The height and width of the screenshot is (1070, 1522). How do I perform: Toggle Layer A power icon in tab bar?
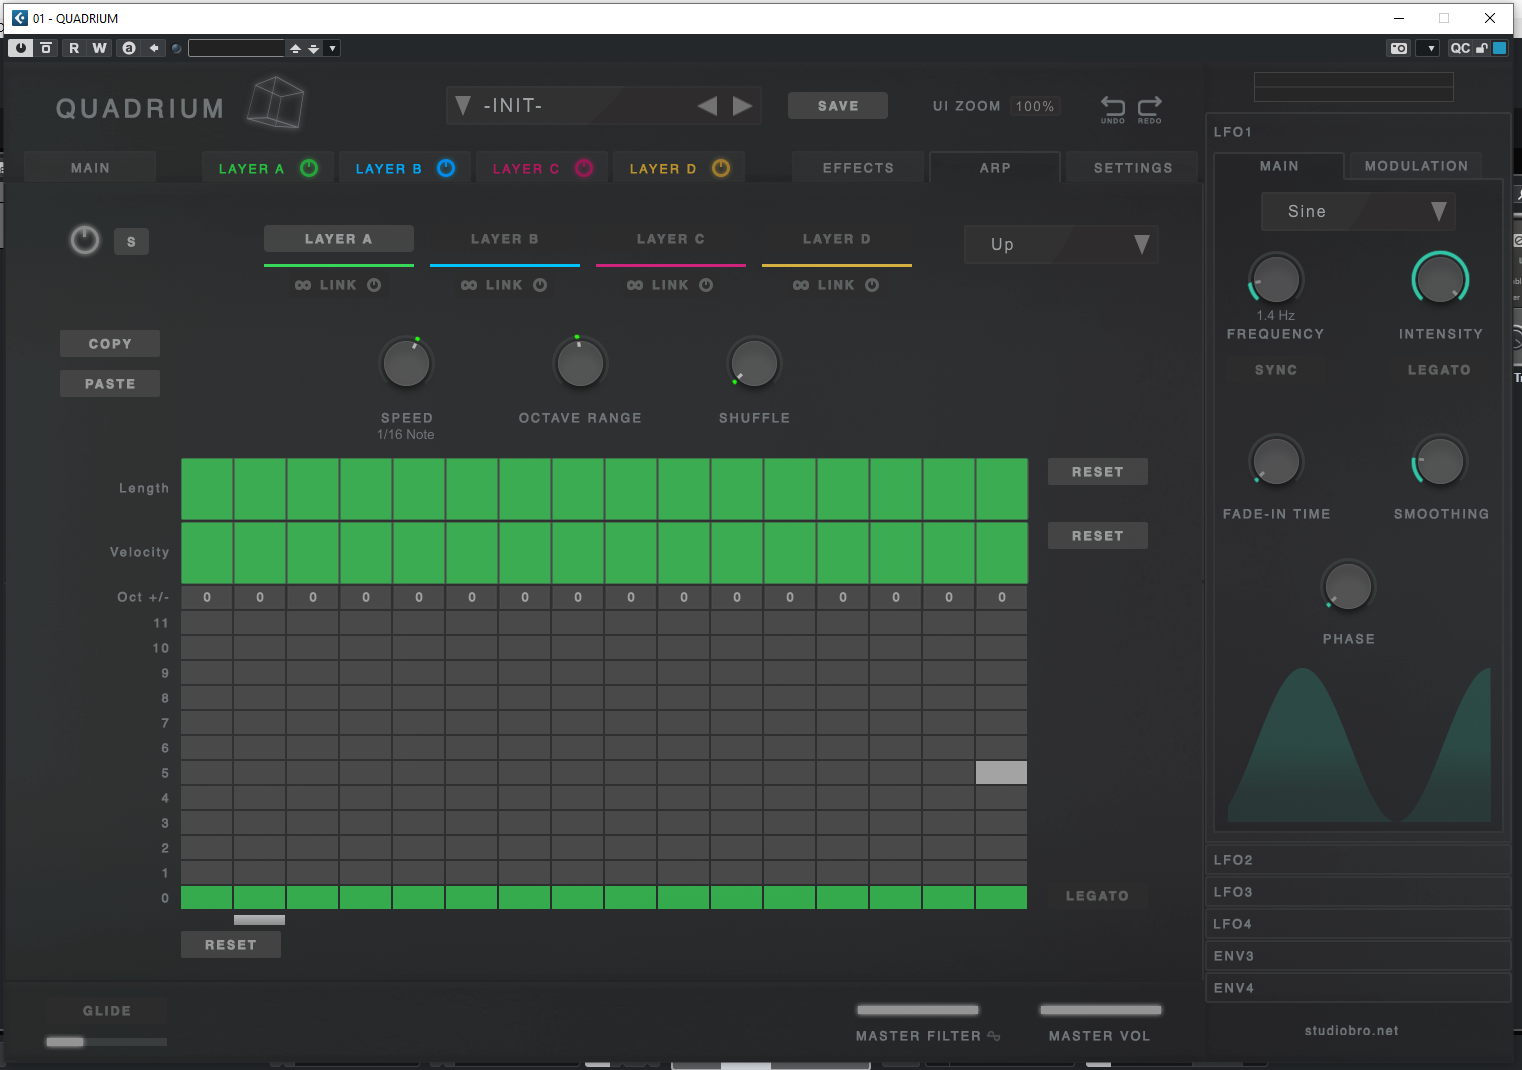(x=309, y=168)
